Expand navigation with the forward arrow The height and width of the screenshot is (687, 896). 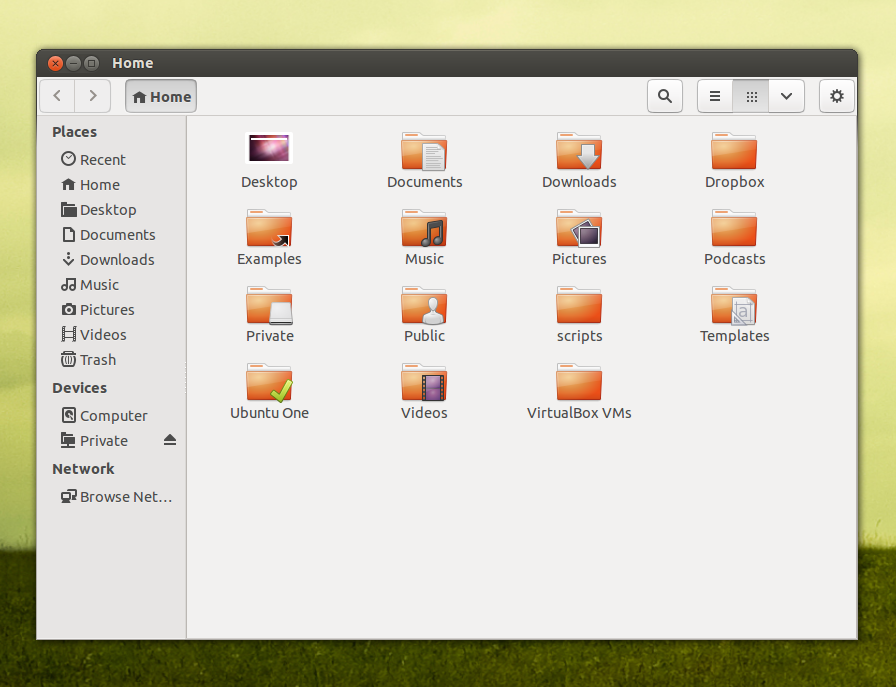click(x=92, y=96)
